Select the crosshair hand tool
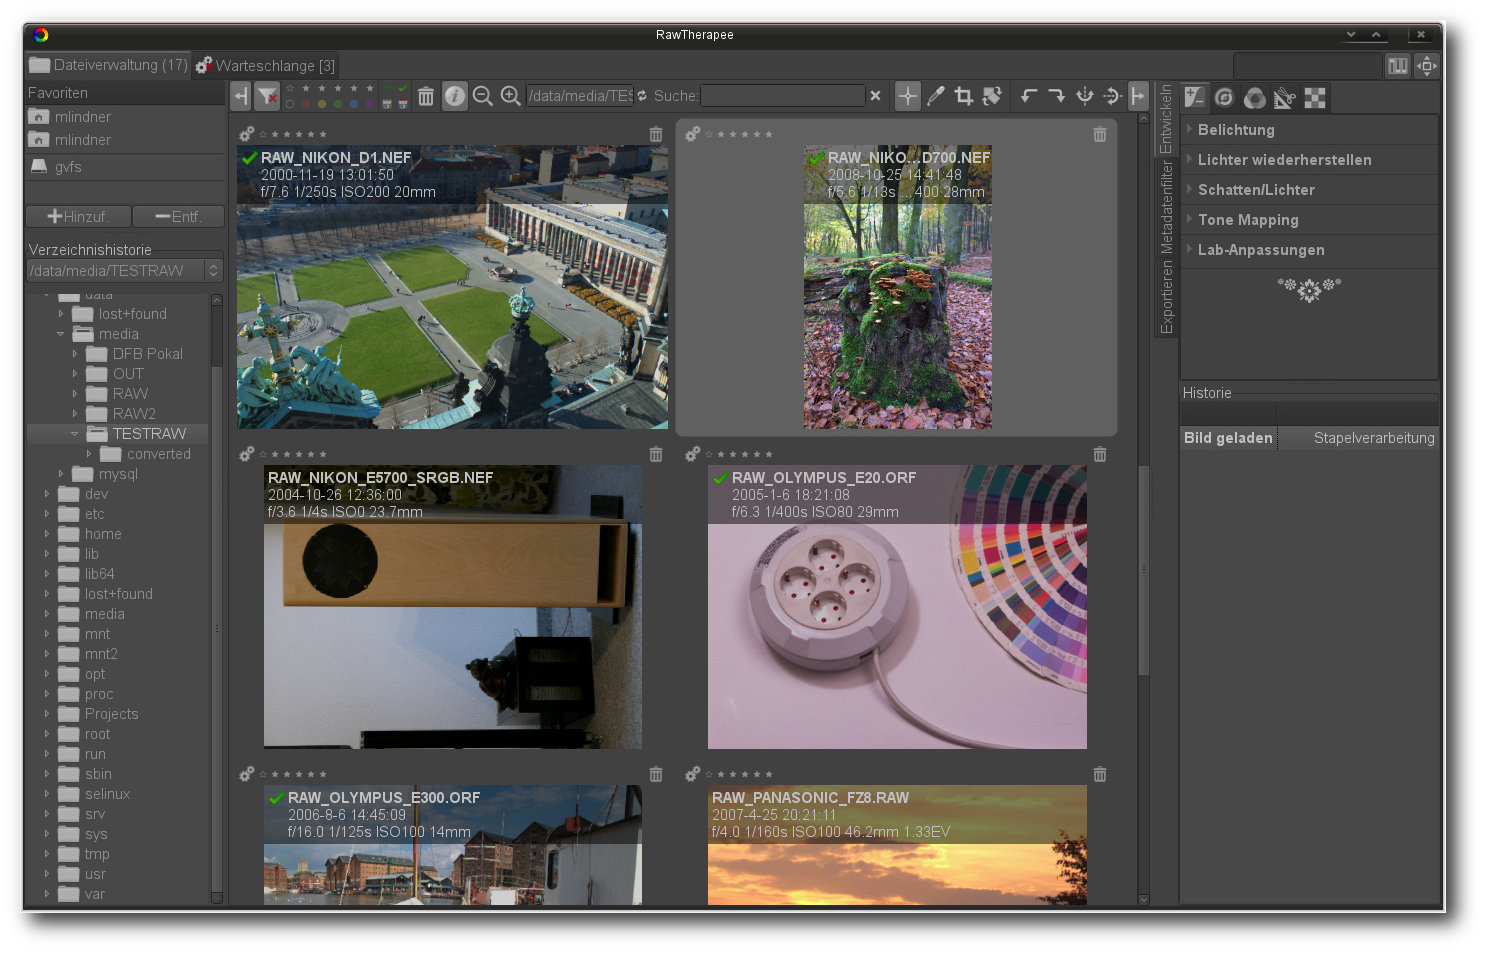 pyautogui.click(x=907, y=96)
